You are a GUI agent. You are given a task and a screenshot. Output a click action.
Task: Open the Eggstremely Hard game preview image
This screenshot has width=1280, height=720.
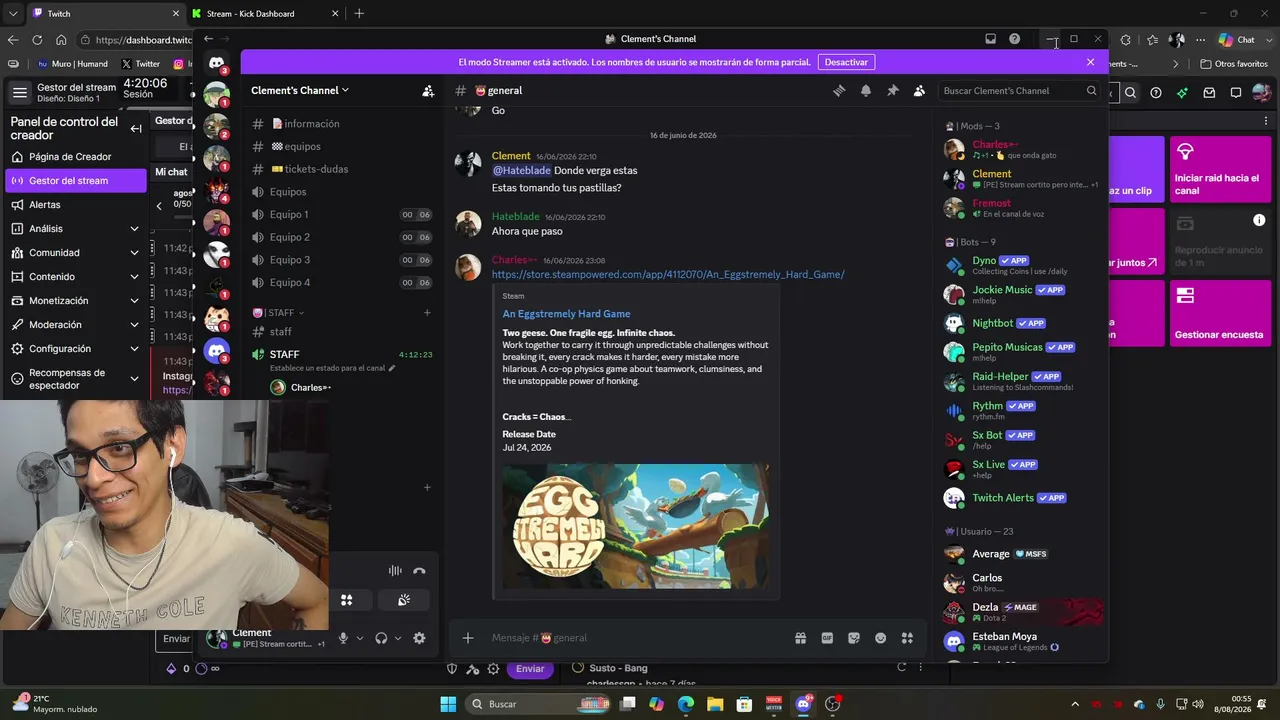(635, 526)
